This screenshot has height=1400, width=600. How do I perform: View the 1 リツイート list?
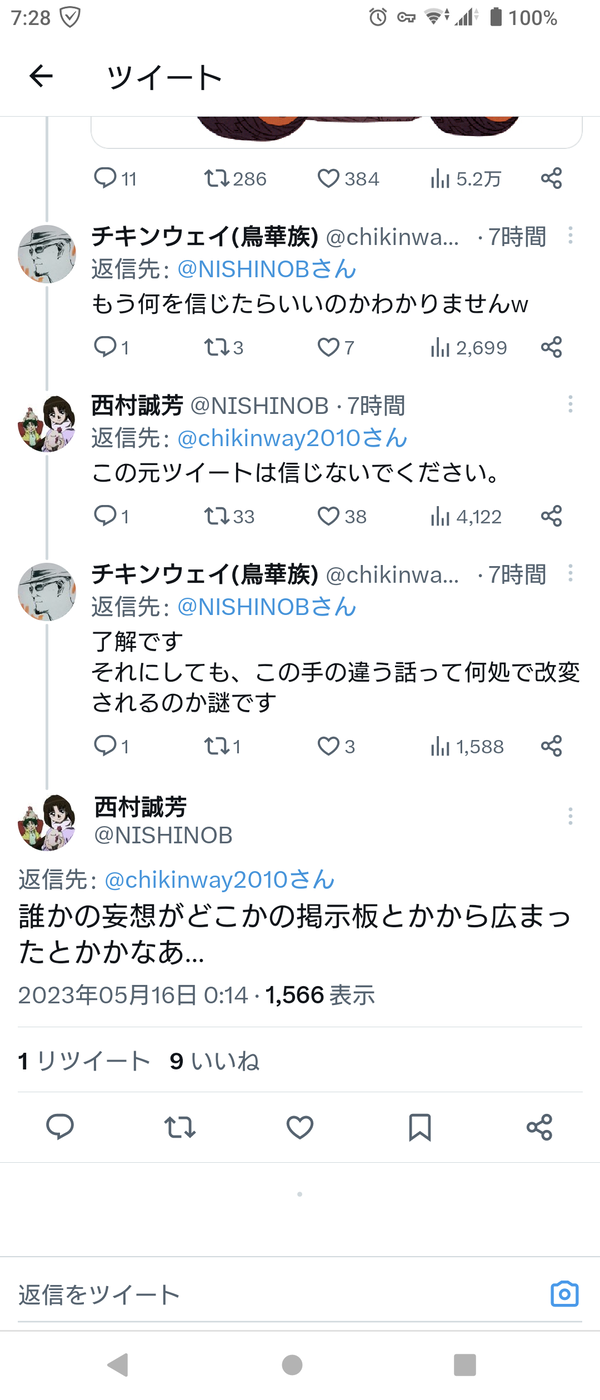pos(84,1061)
